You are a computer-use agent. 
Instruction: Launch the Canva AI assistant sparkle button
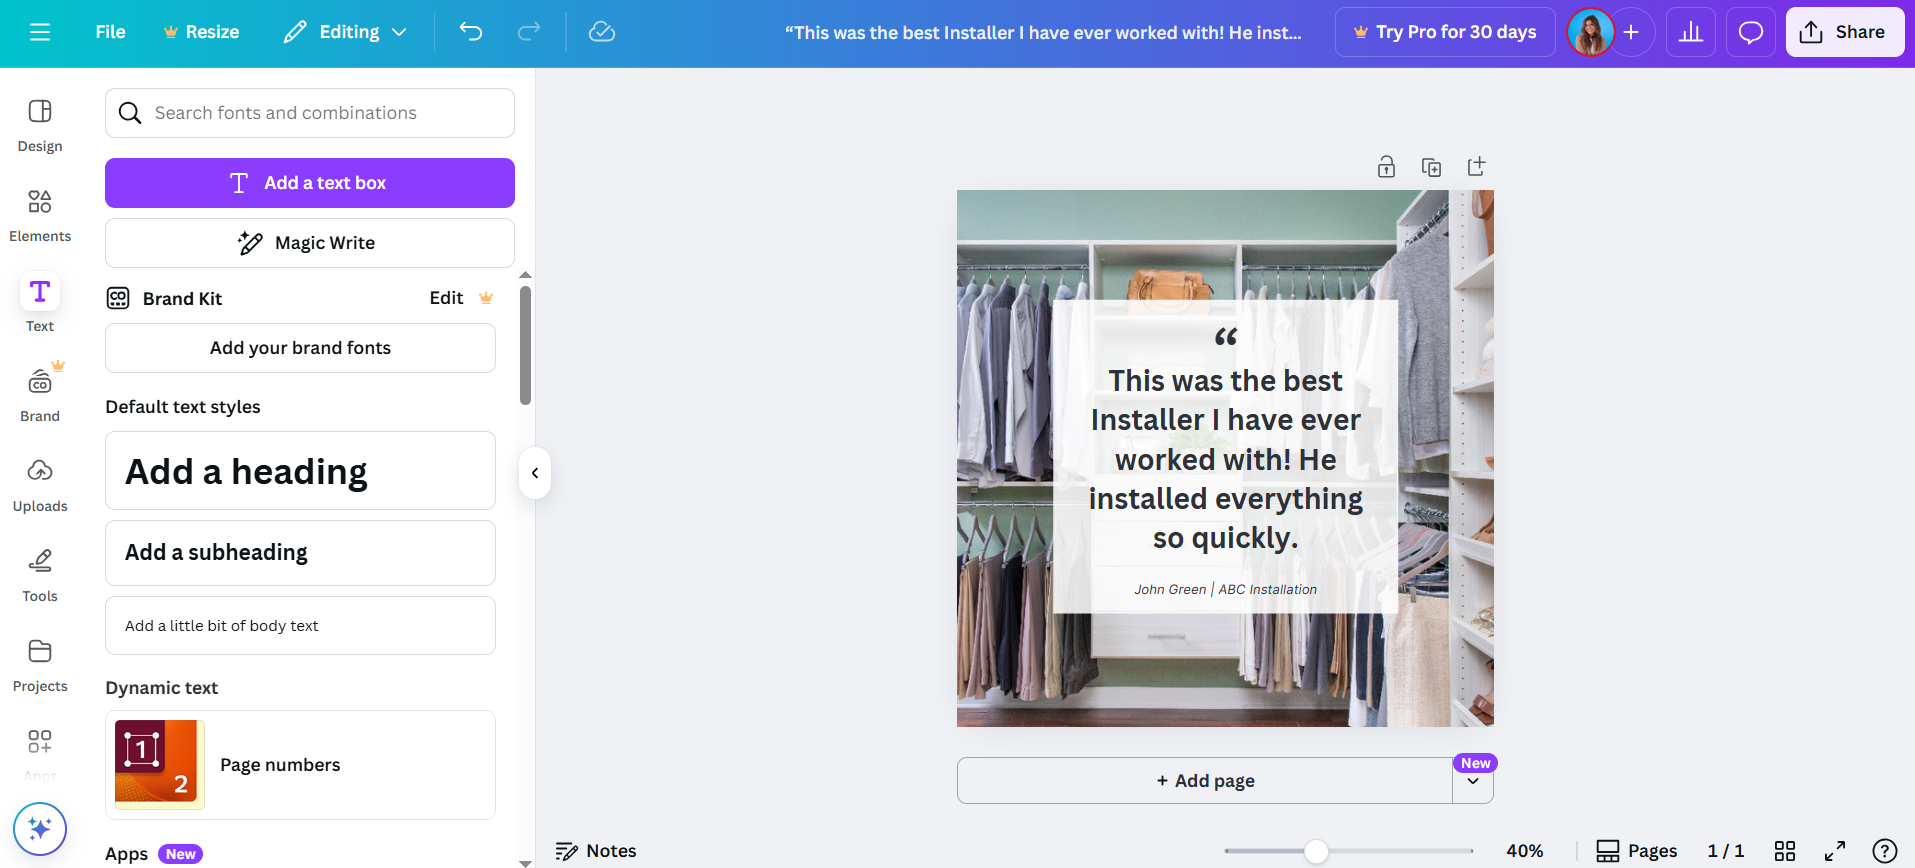point(40,829)
